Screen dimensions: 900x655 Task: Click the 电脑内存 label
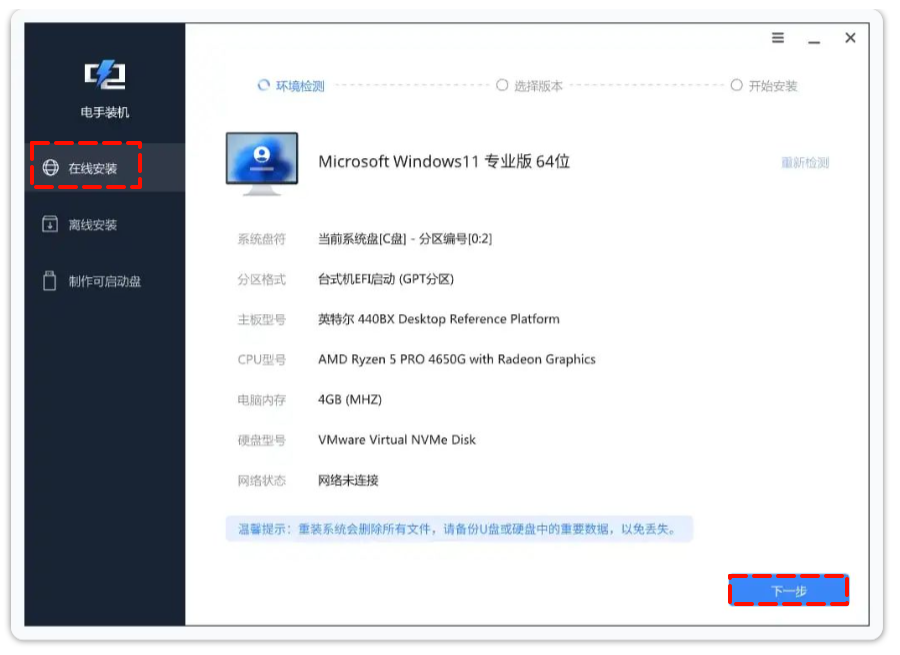pyautogui.click(x=262, y=400)
